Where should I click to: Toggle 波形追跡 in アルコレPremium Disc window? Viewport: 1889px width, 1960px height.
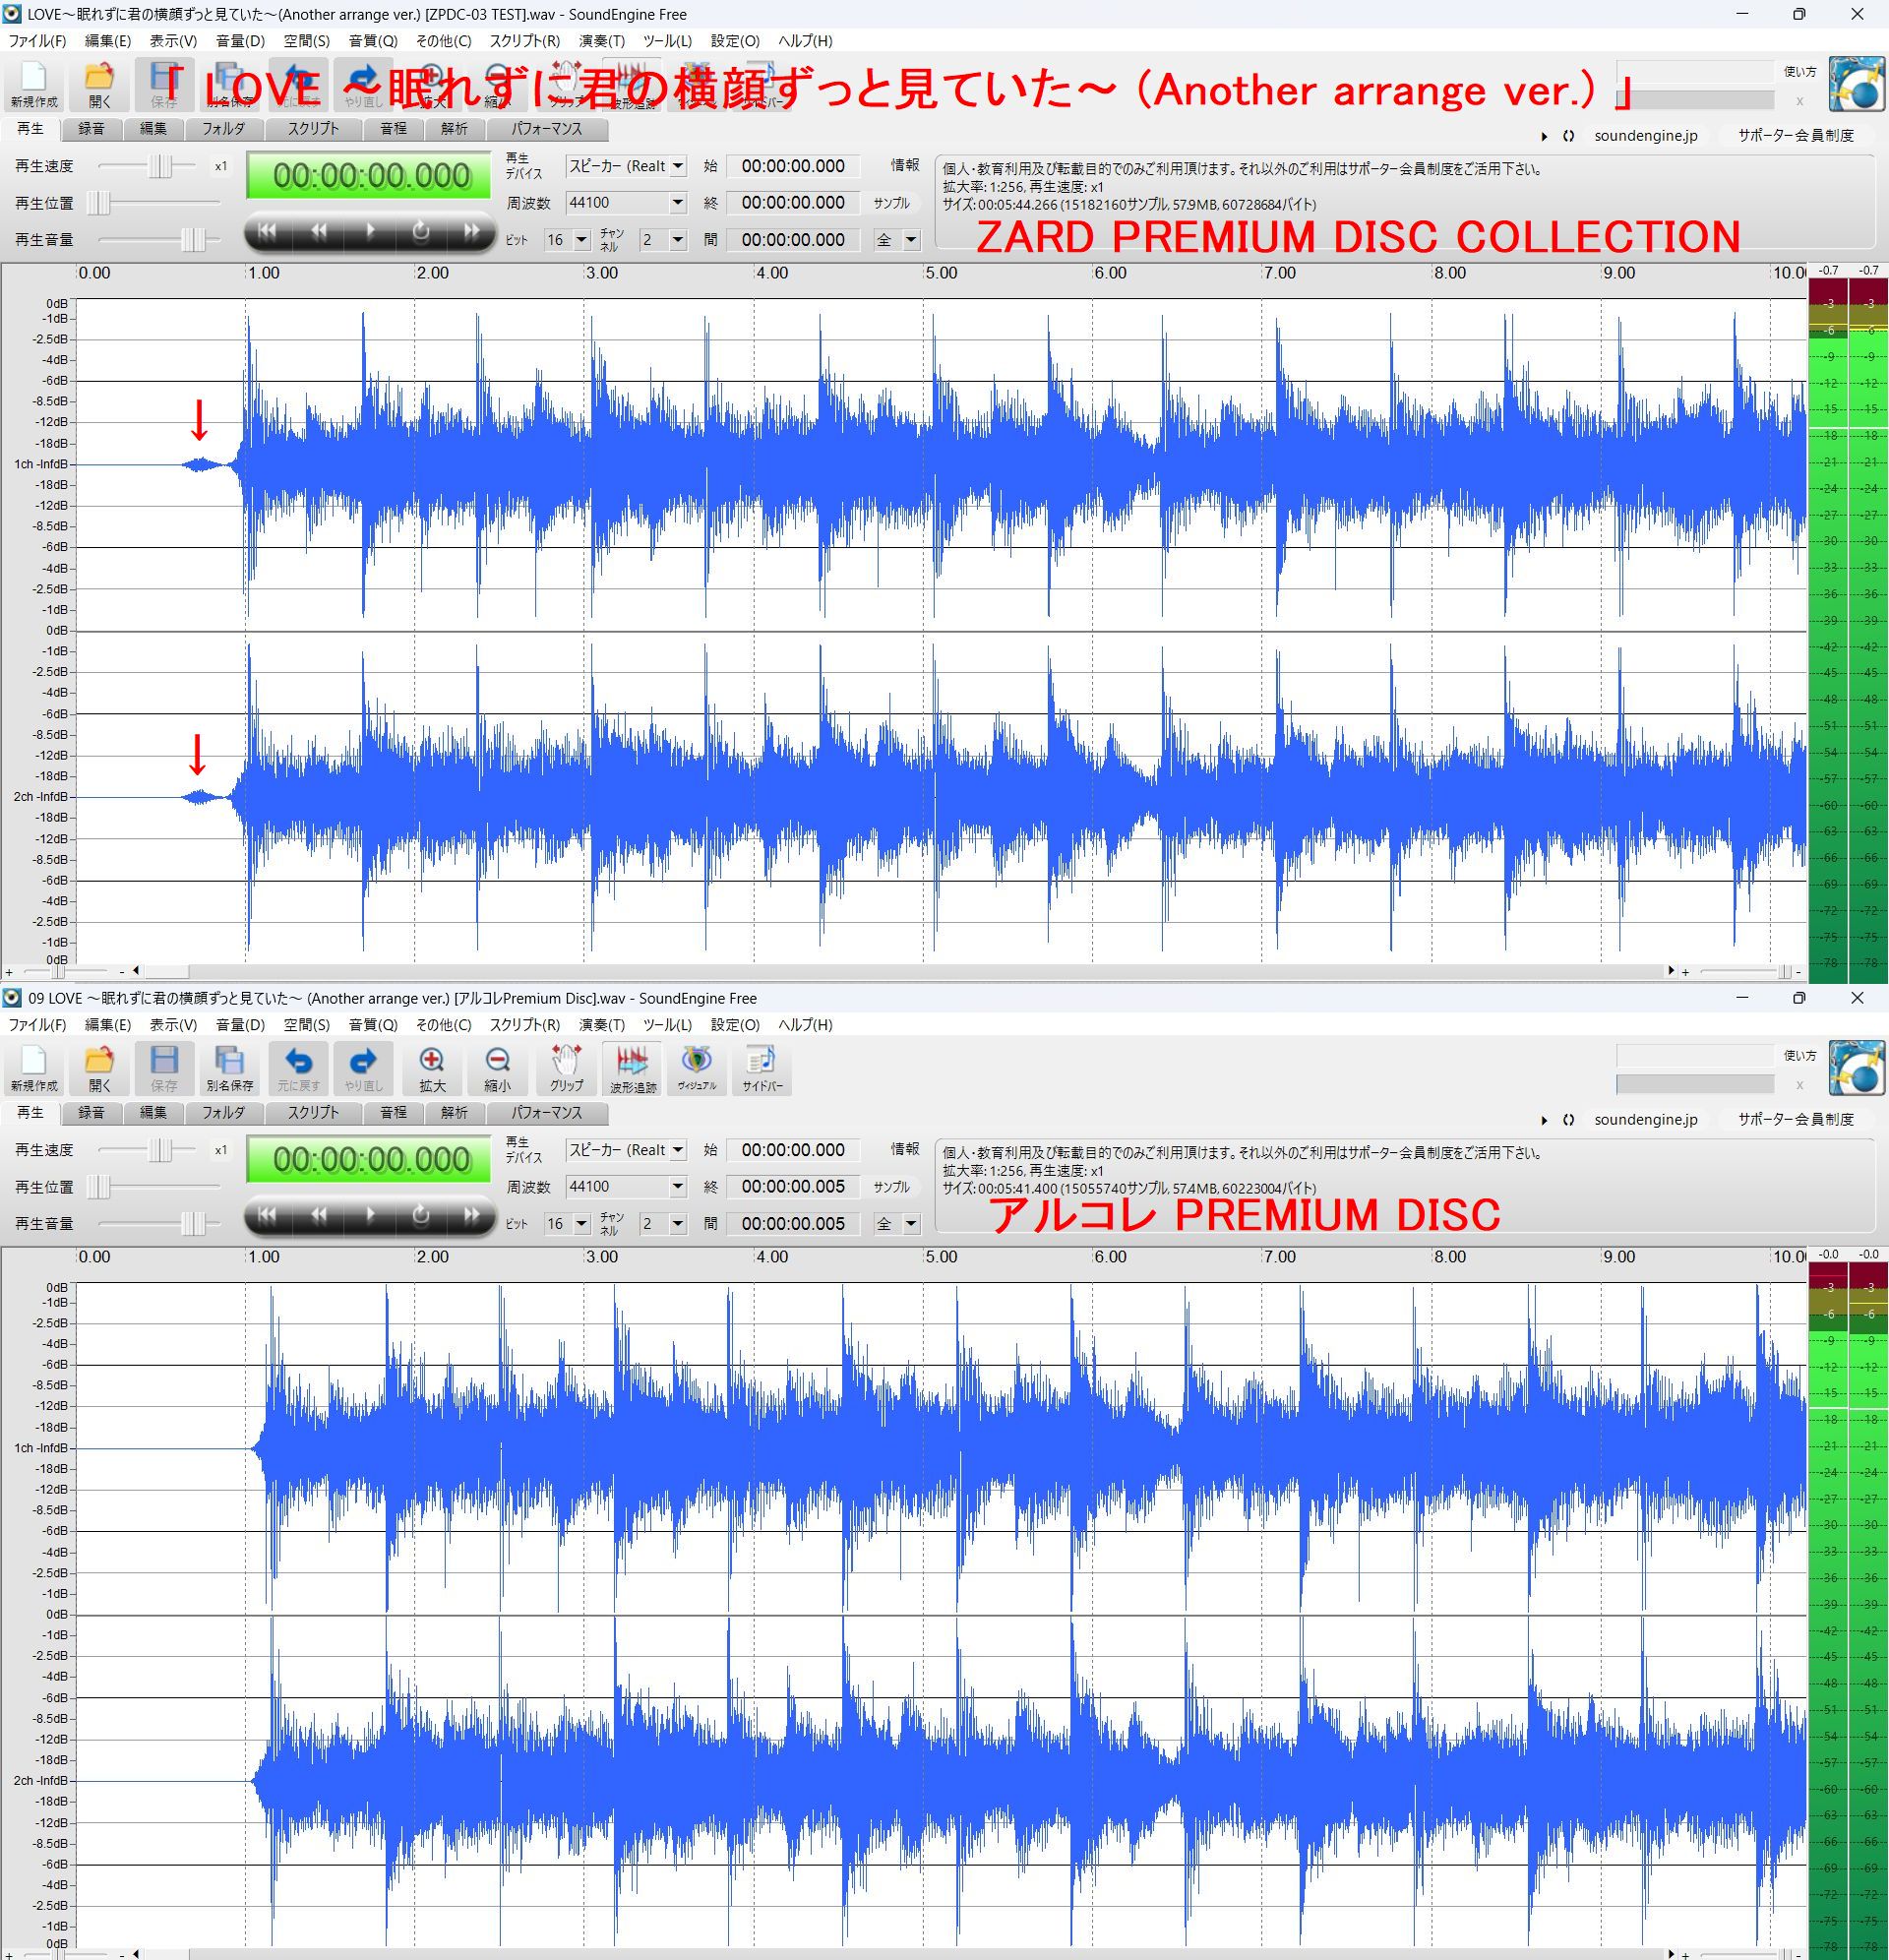632,1067
